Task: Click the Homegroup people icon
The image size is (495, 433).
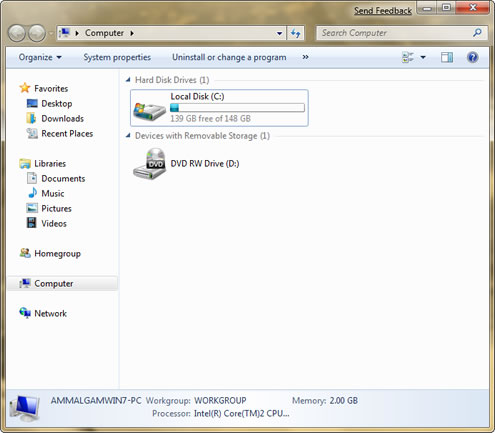Action: 25,253
